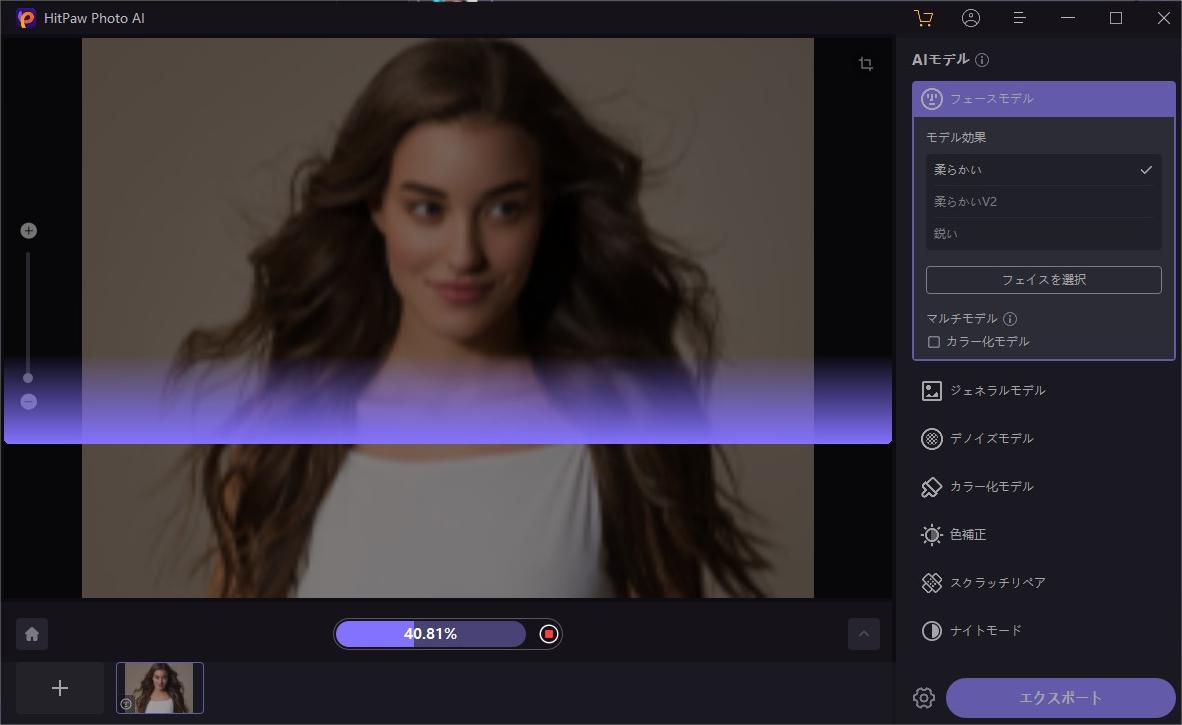The width and height of the screenshot is (1182, 725).
Task: Choose スクラッチリペア from model list
Action: 997,583
